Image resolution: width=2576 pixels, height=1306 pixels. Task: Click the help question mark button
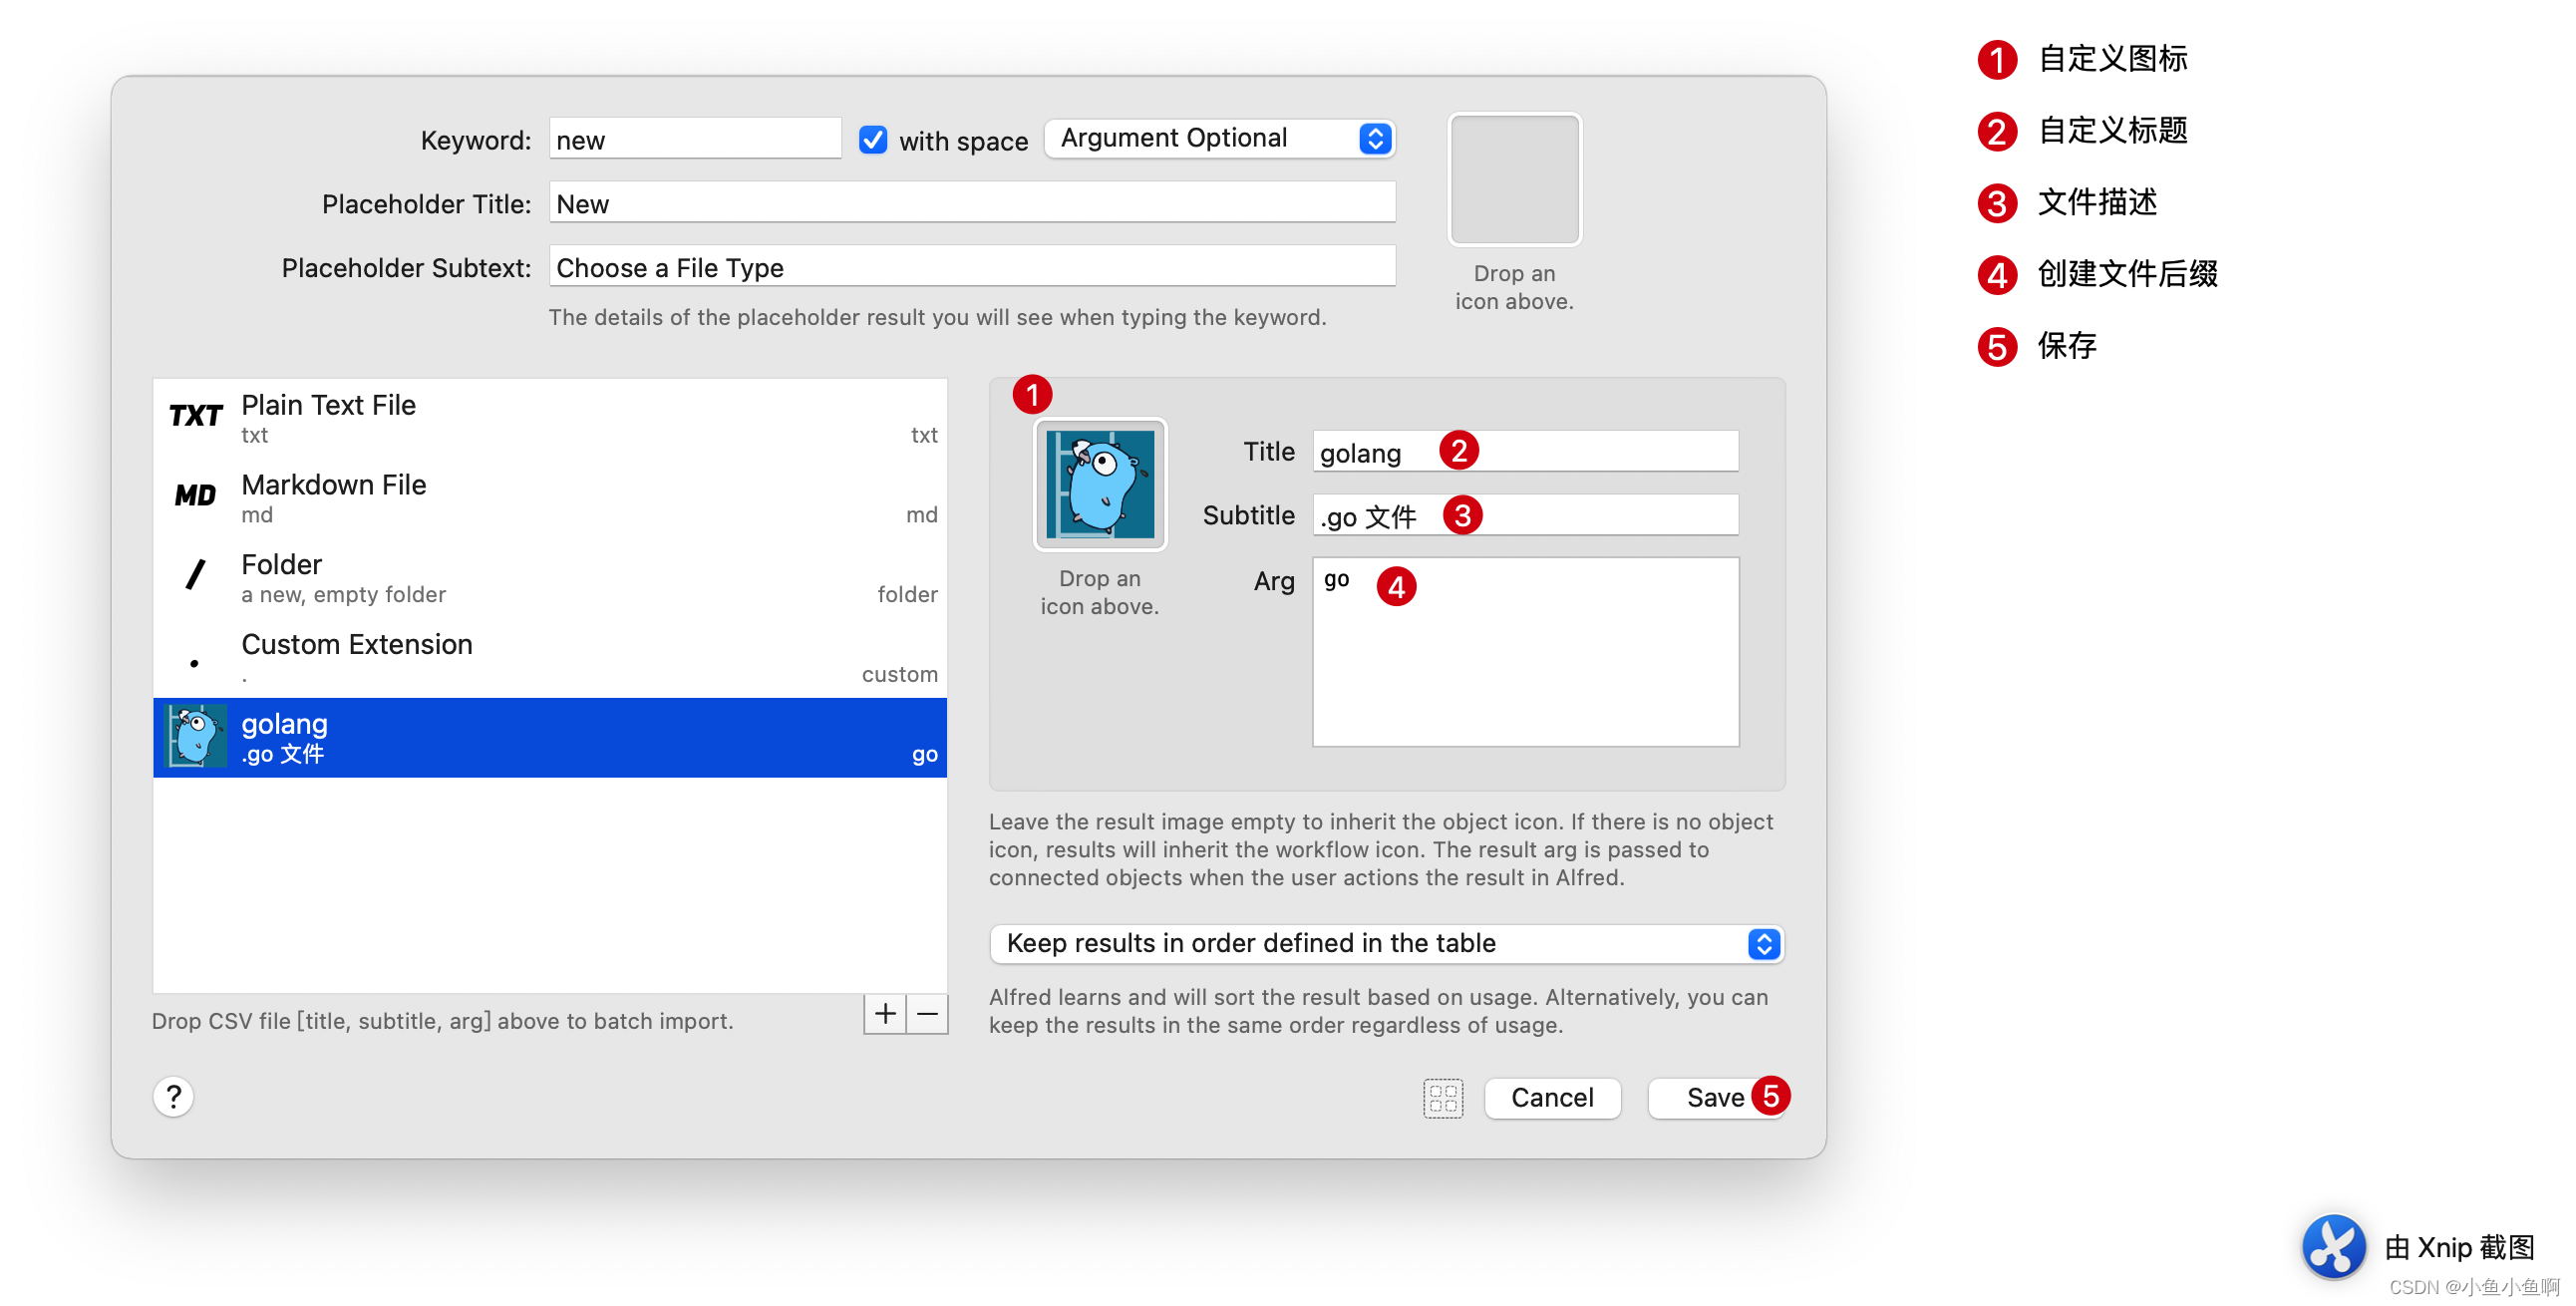pyautogui.click(x=173, y=1096)
